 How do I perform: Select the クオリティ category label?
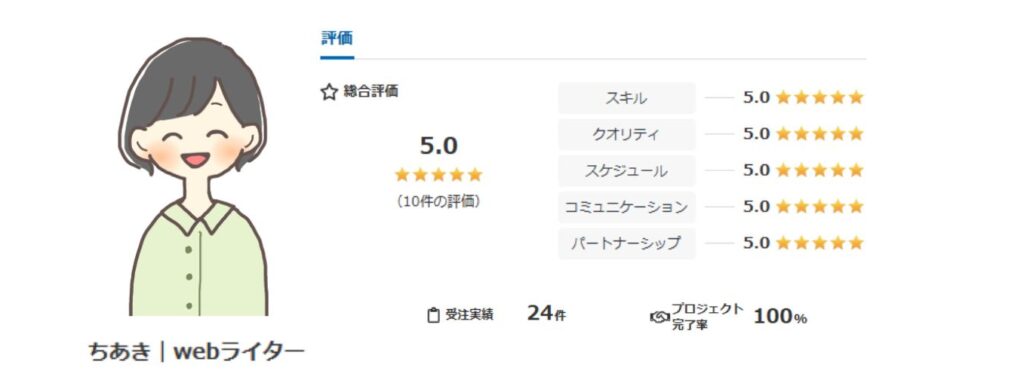[x=626, y=135]
